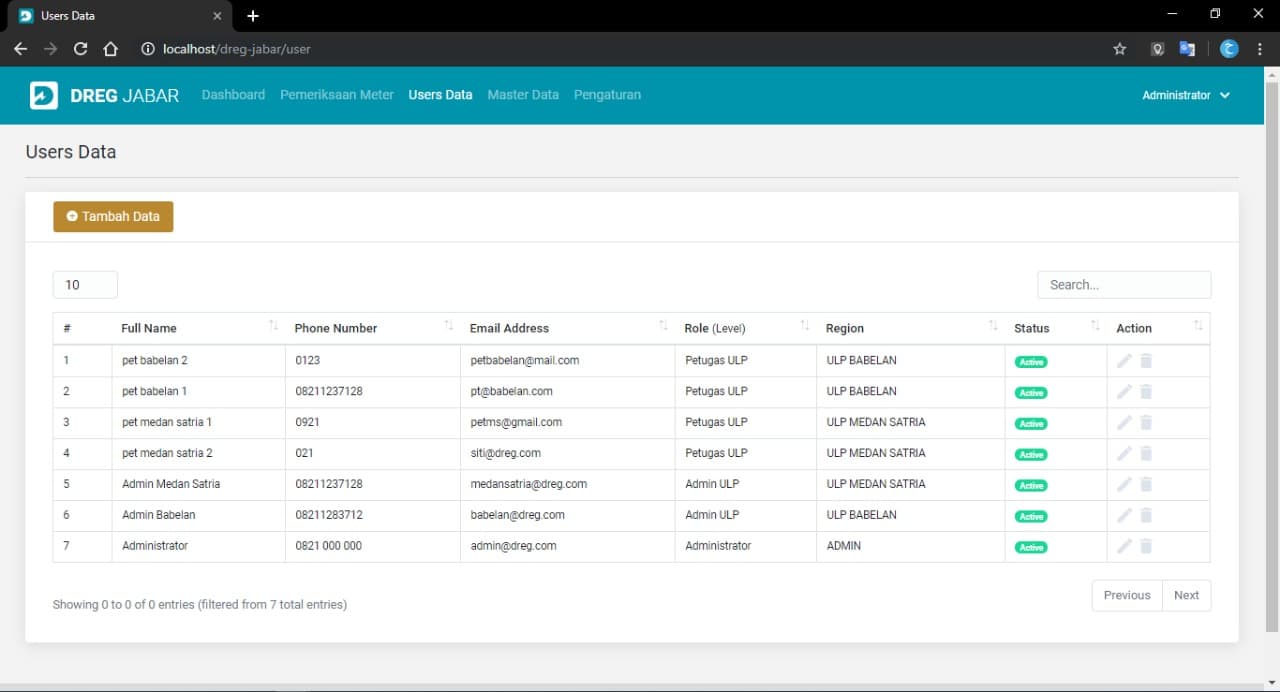Sort table by Full Name column
The width and height of the screenshot is (1280, 692).
click(x=198, y=328)
